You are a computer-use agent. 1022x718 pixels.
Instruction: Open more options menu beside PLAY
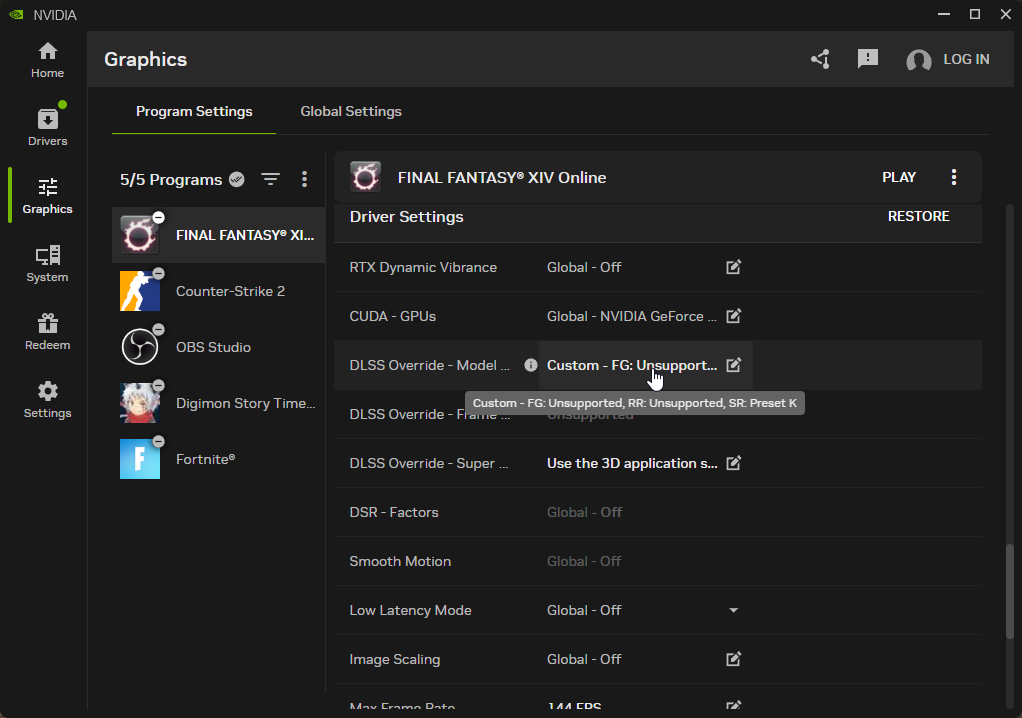(953, 177)
